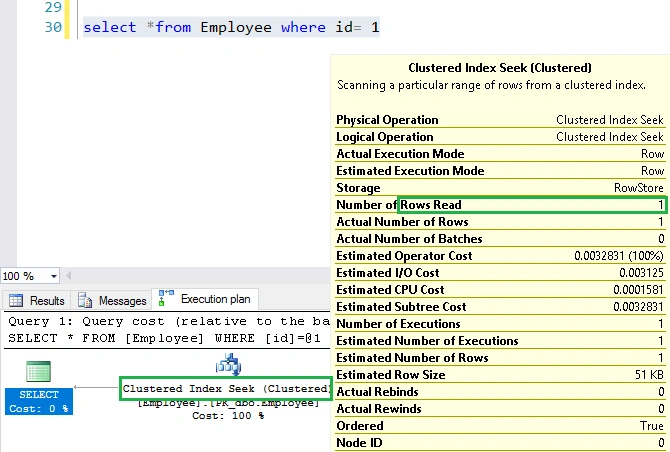Click the Estimated Operator Cost value 0.0032831 (100%)
The height and width of the screenshot is (452, 670).
(x=619, y=256)
